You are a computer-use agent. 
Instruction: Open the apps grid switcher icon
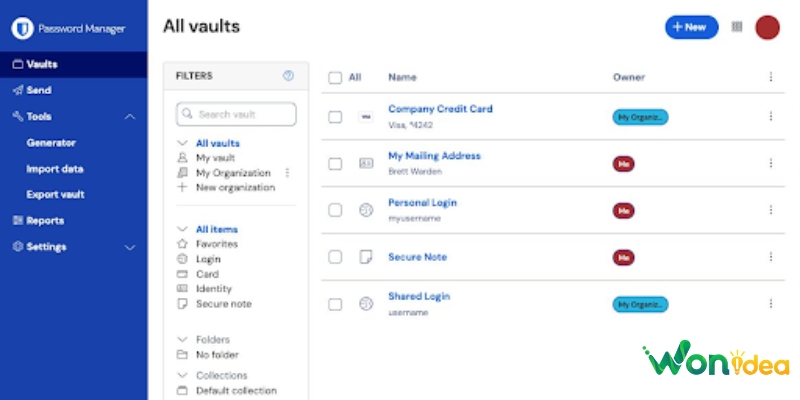click(x=737, y=27)
